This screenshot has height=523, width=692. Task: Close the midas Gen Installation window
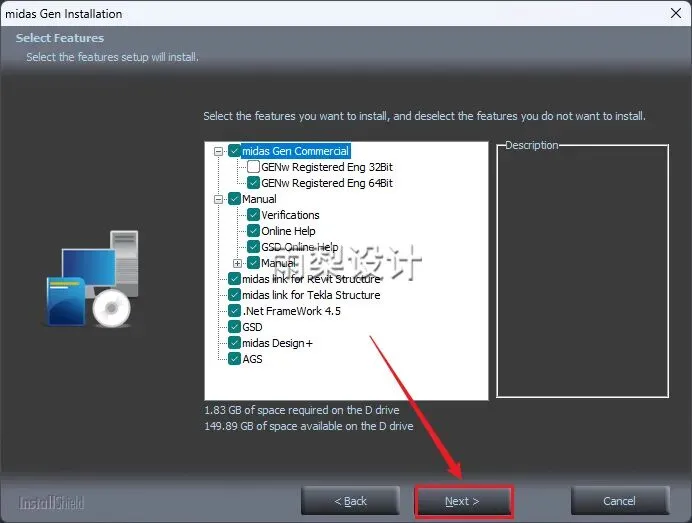tap(676, 13)
